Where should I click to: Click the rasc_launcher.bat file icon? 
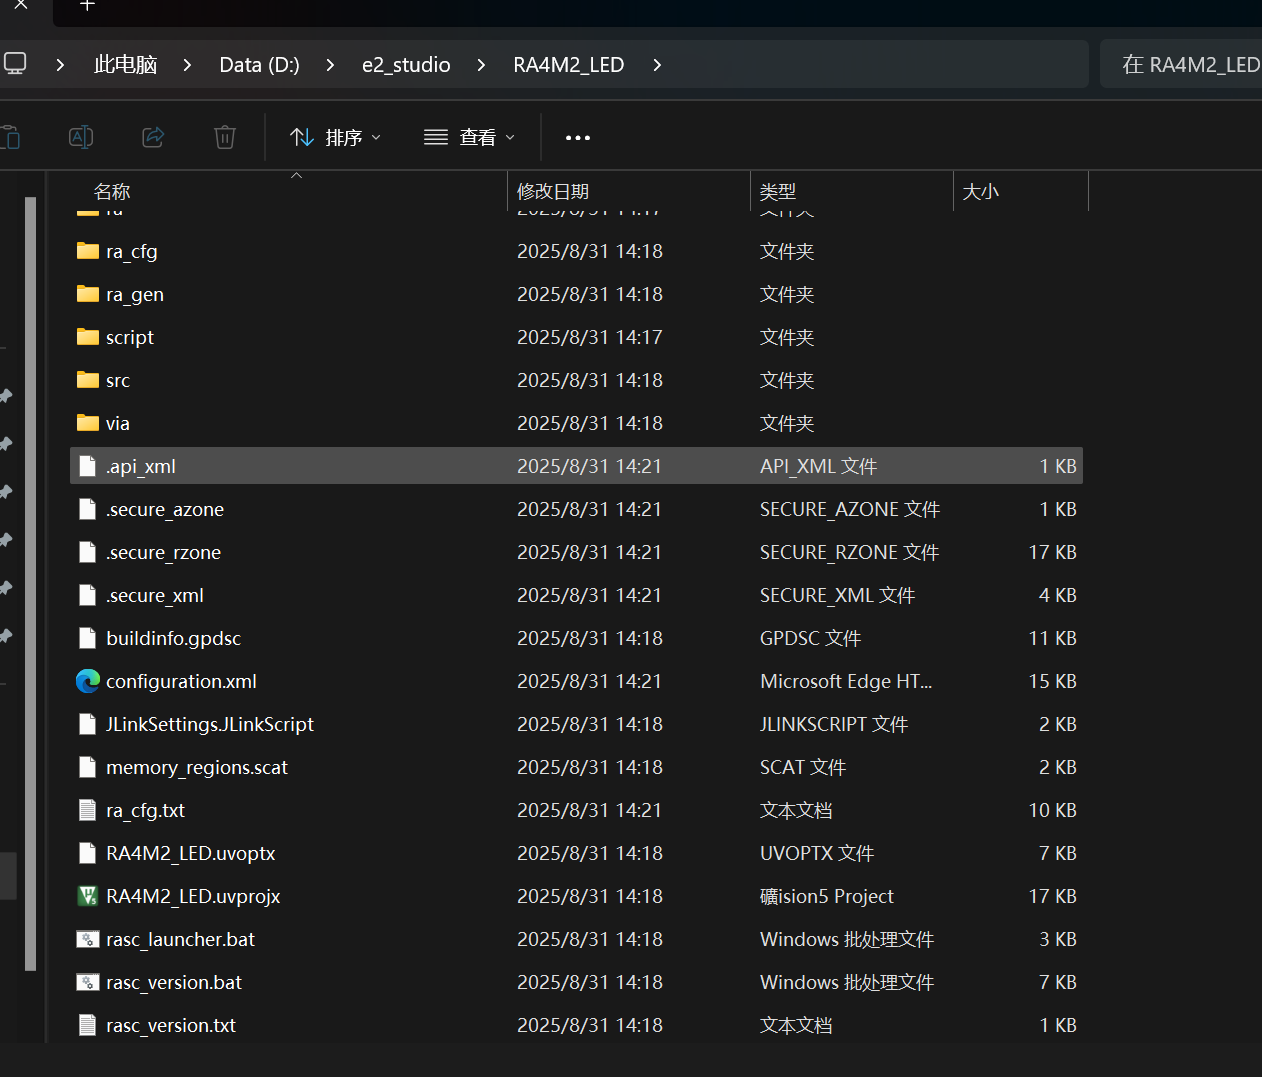click(88, 939)
